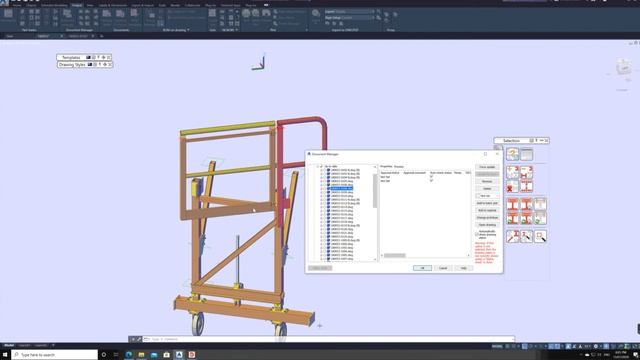Image resolution: width=640 pixels, height=360 pixels.
Task: Click Add to explode button
Action: (487, 210)
